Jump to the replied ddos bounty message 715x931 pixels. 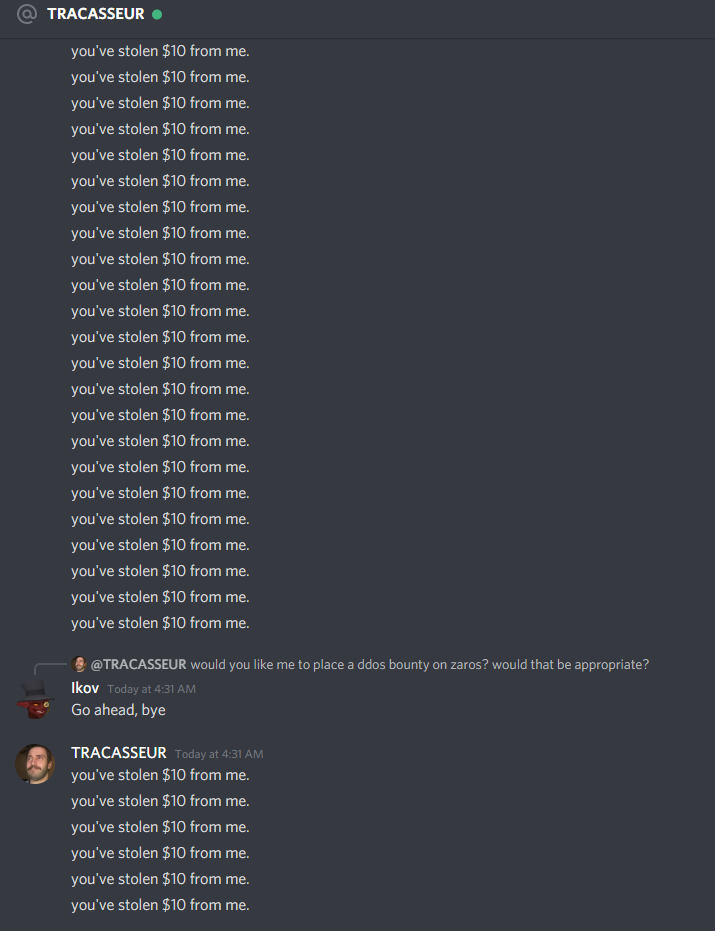pyautogui.click(x=419, y=664)
